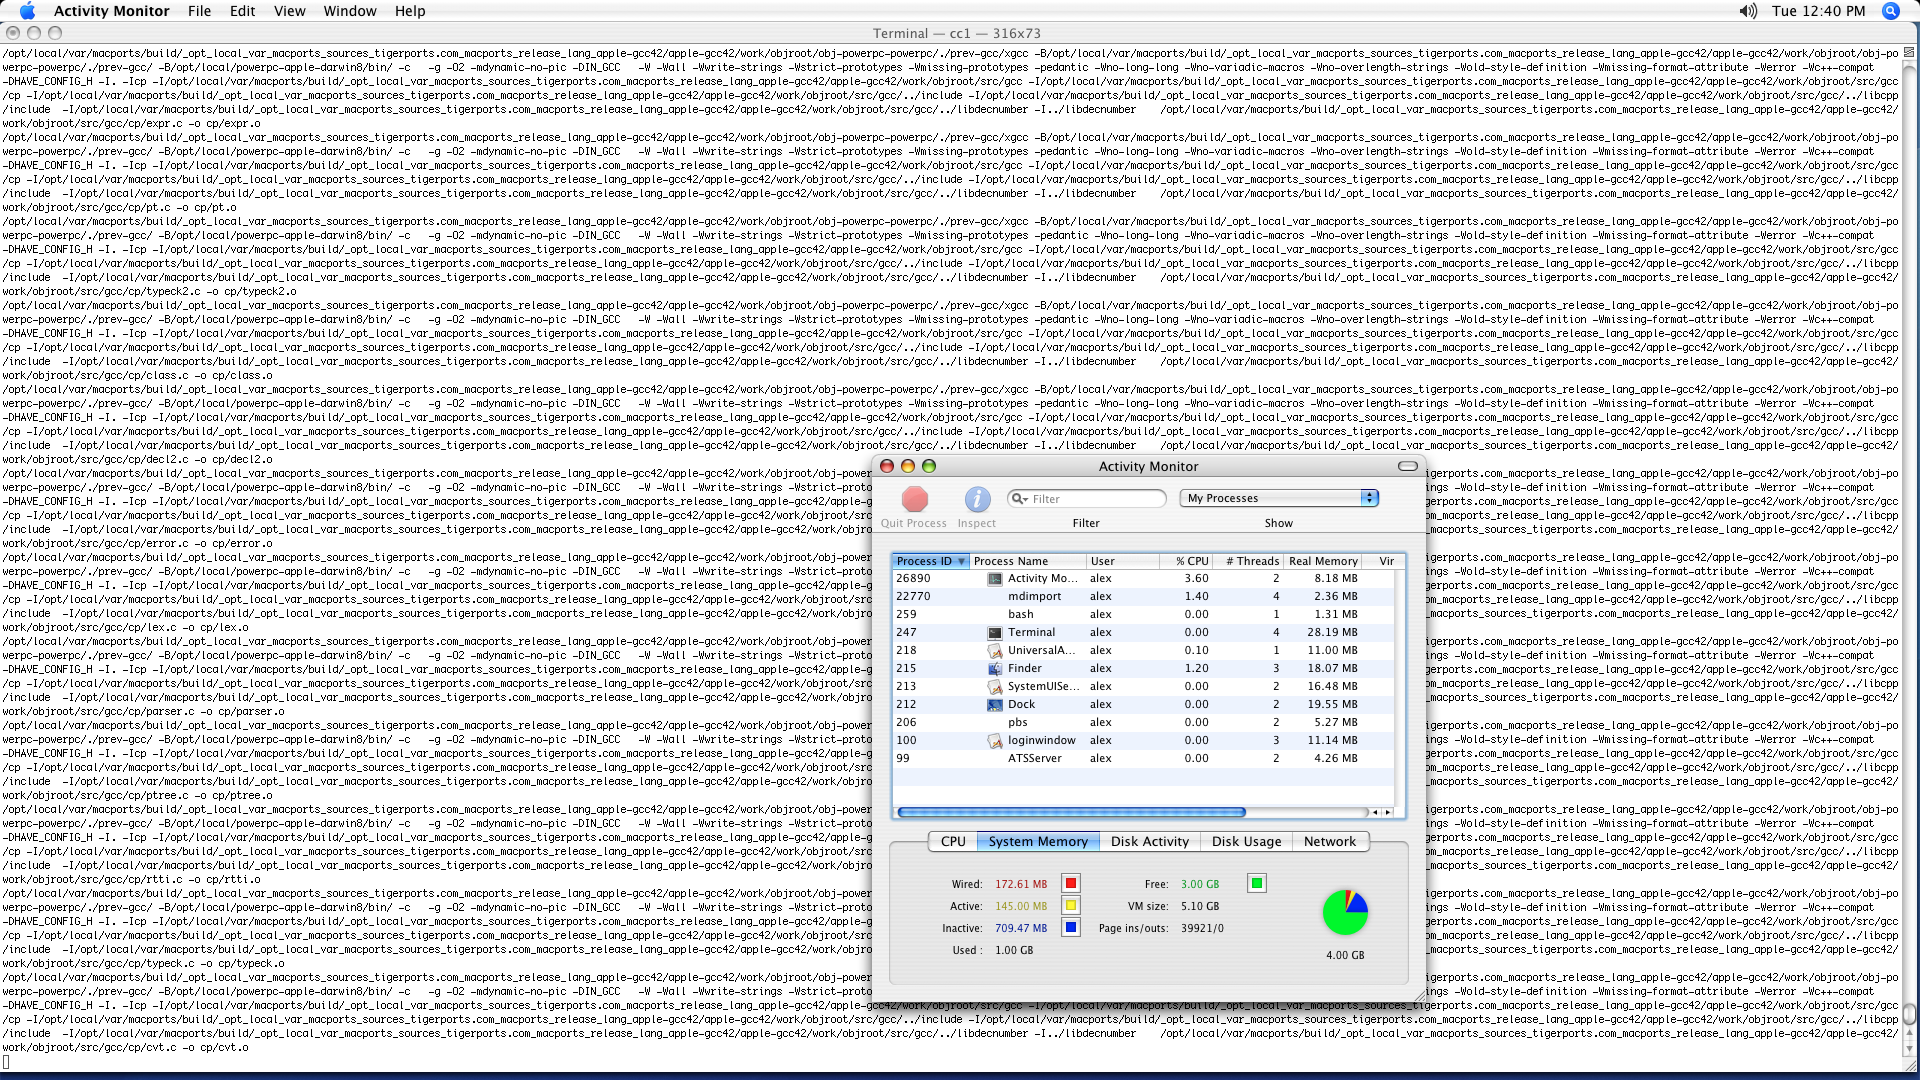Select the Terminal process icon in list

(995, 633)
